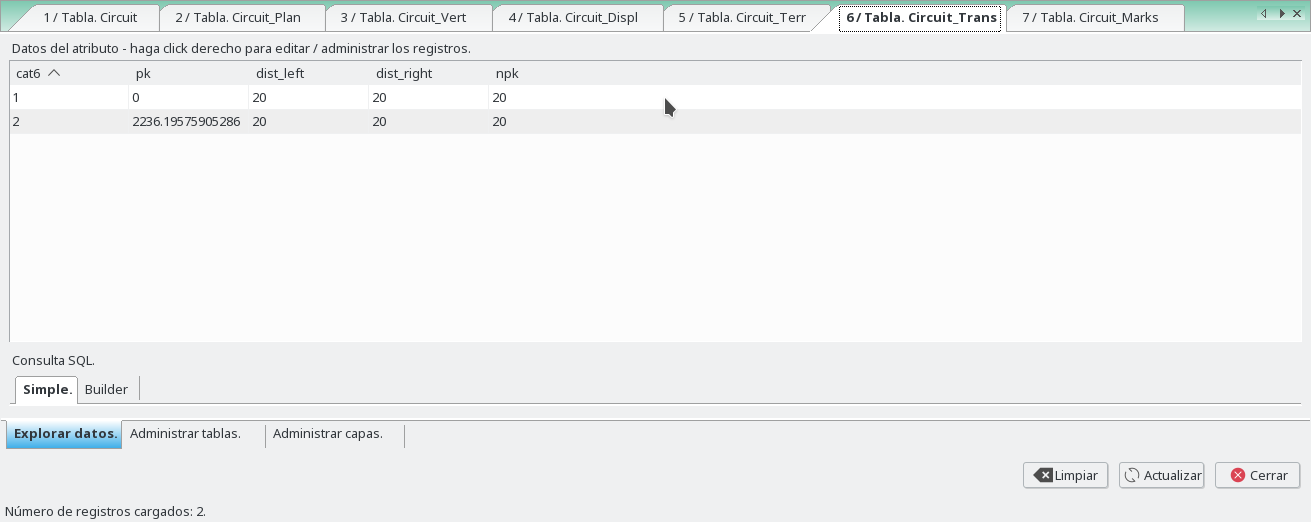Select the row with pk 2236.19575905286
The height and width of the screenshot is (522, 1311).
(186, 121)
